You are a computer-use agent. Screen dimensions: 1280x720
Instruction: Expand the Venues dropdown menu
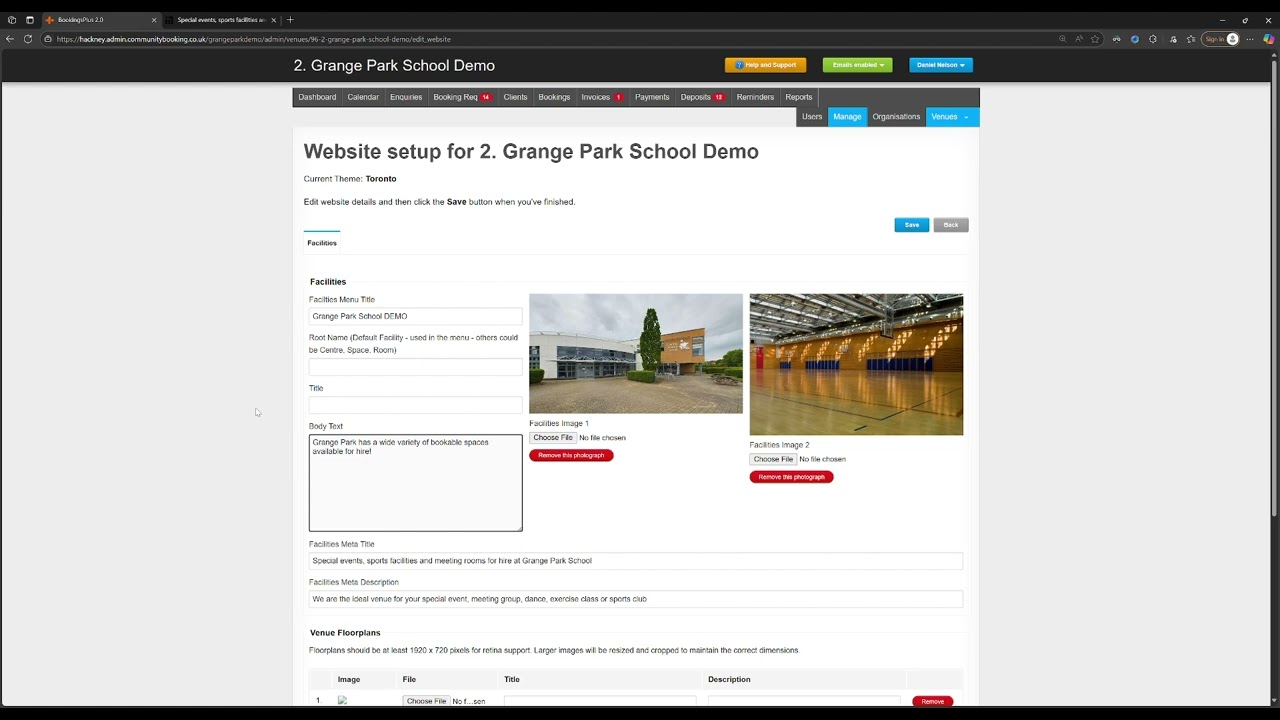pos(952,117)
